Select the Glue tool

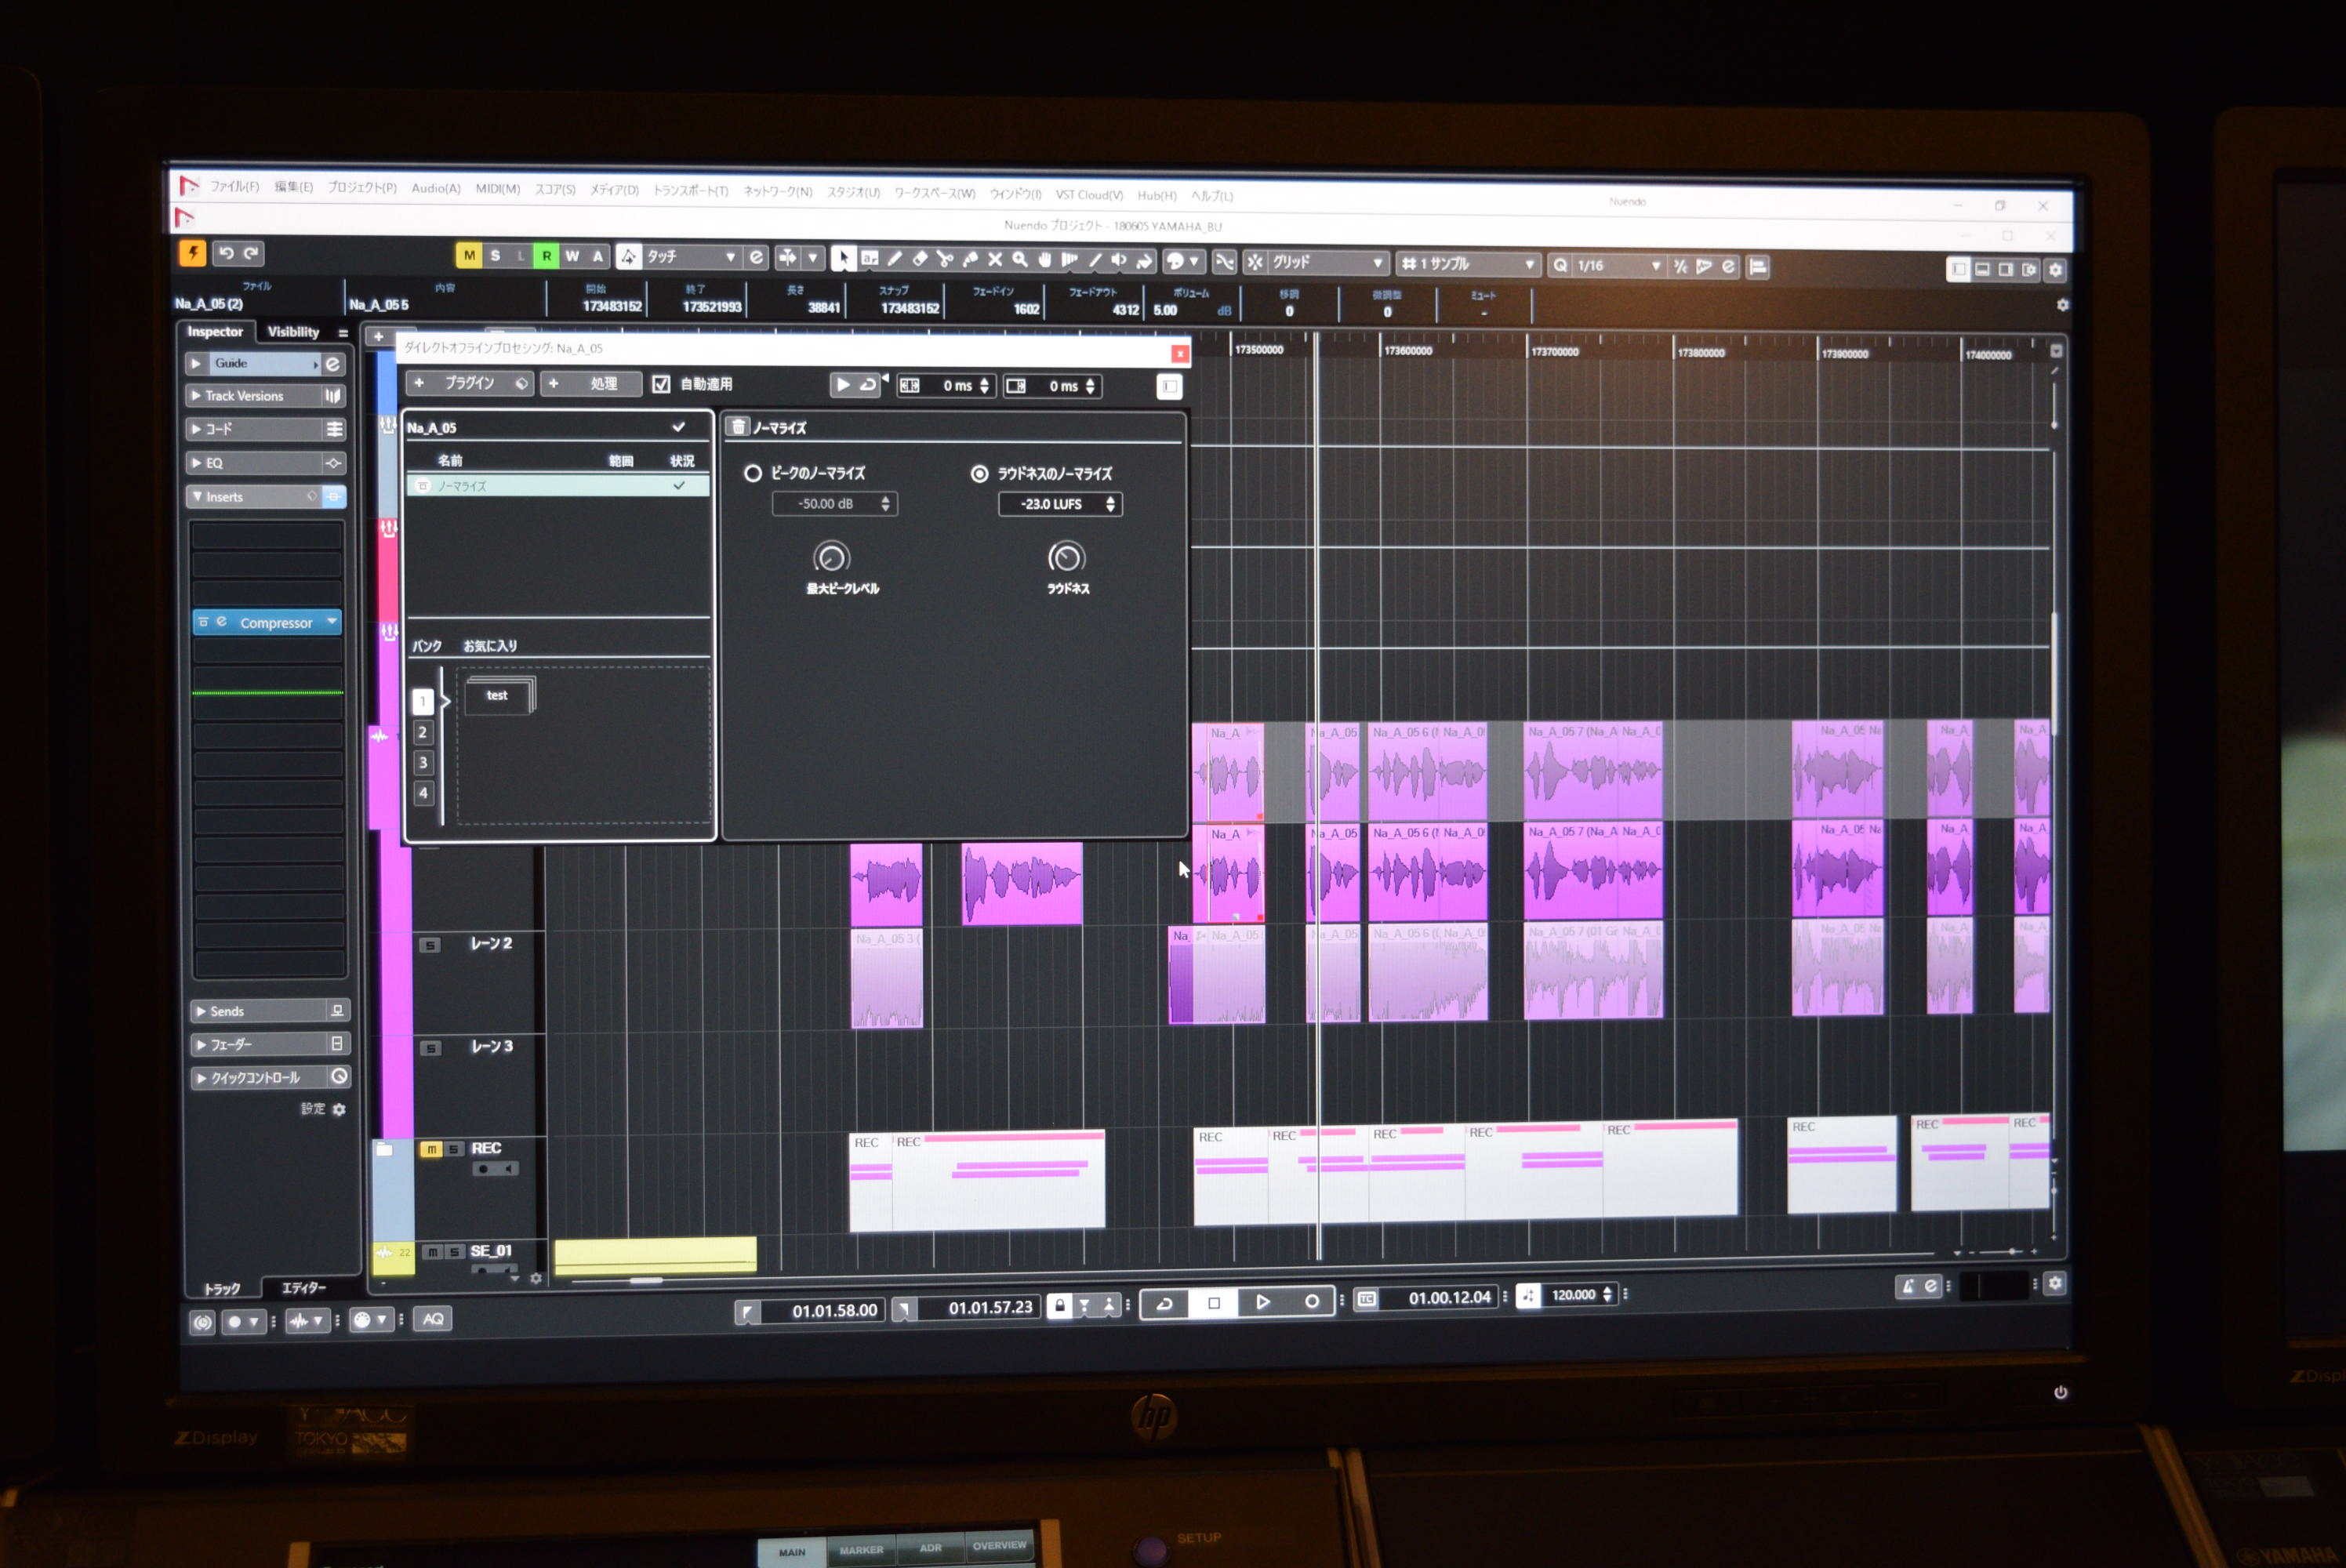coord(969,260)
